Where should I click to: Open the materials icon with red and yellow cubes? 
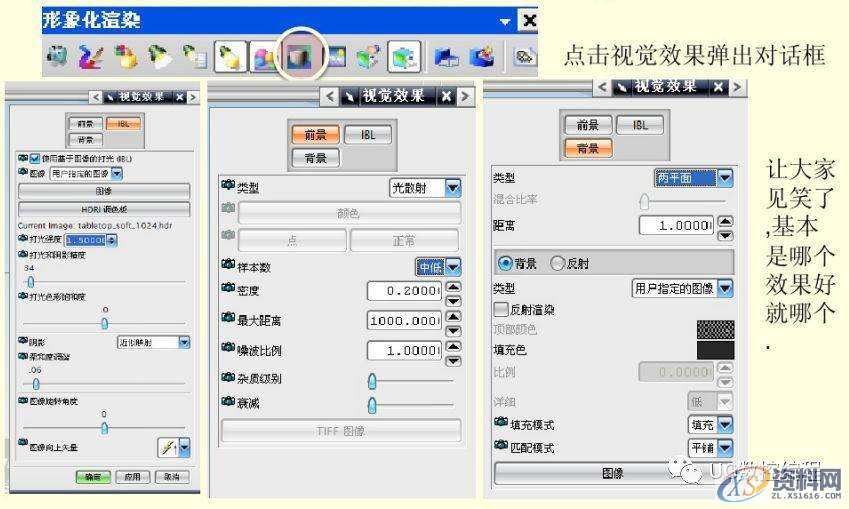coord(126,56)
